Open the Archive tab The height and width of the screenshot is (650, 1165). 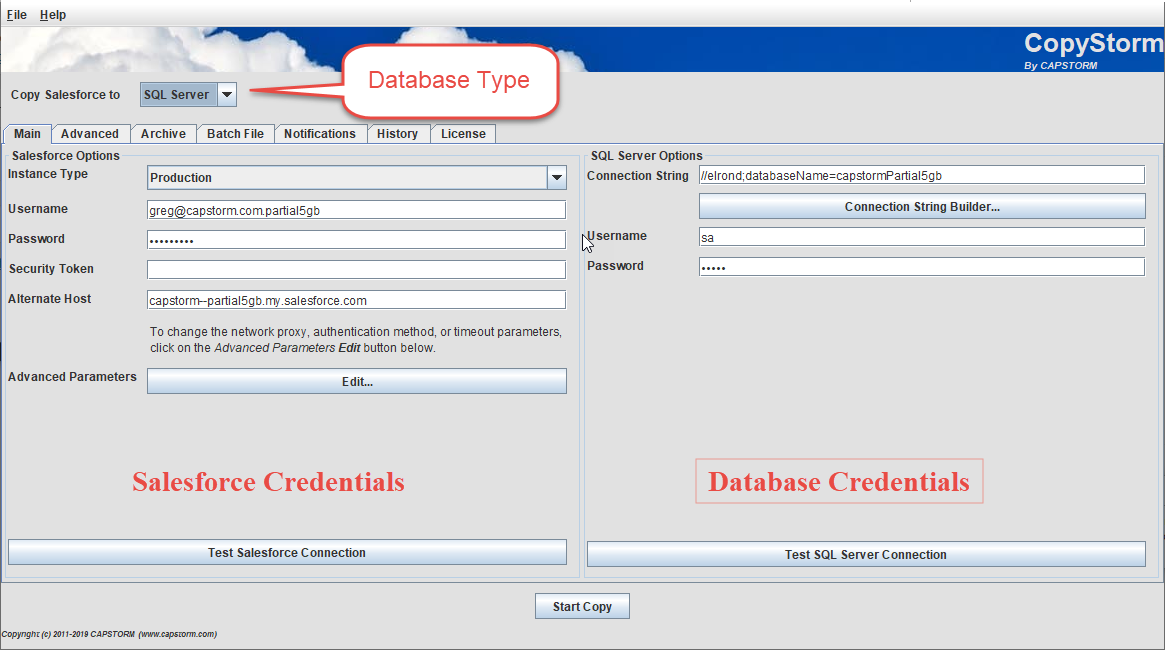[x=163, y=134]
